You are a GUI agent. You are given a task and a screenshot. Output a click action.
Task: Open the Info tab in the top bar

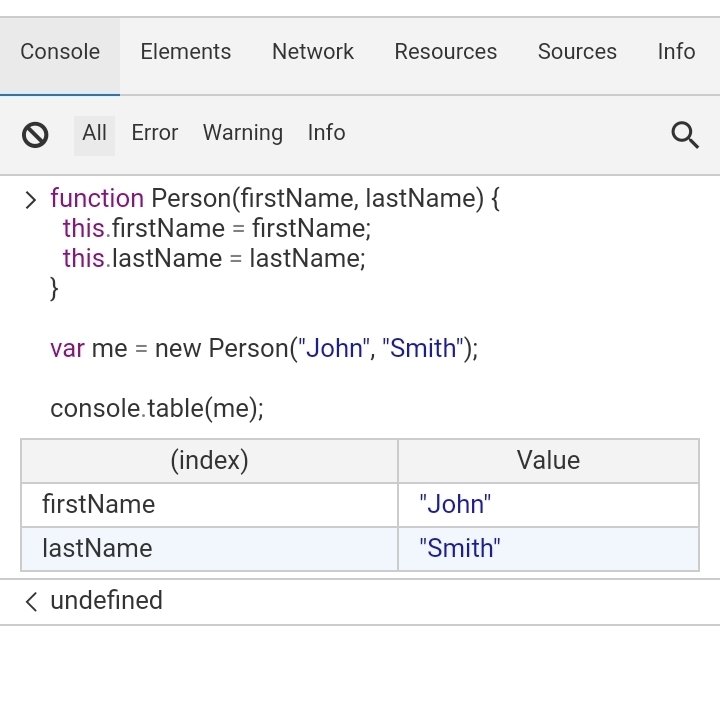(676, 51)
